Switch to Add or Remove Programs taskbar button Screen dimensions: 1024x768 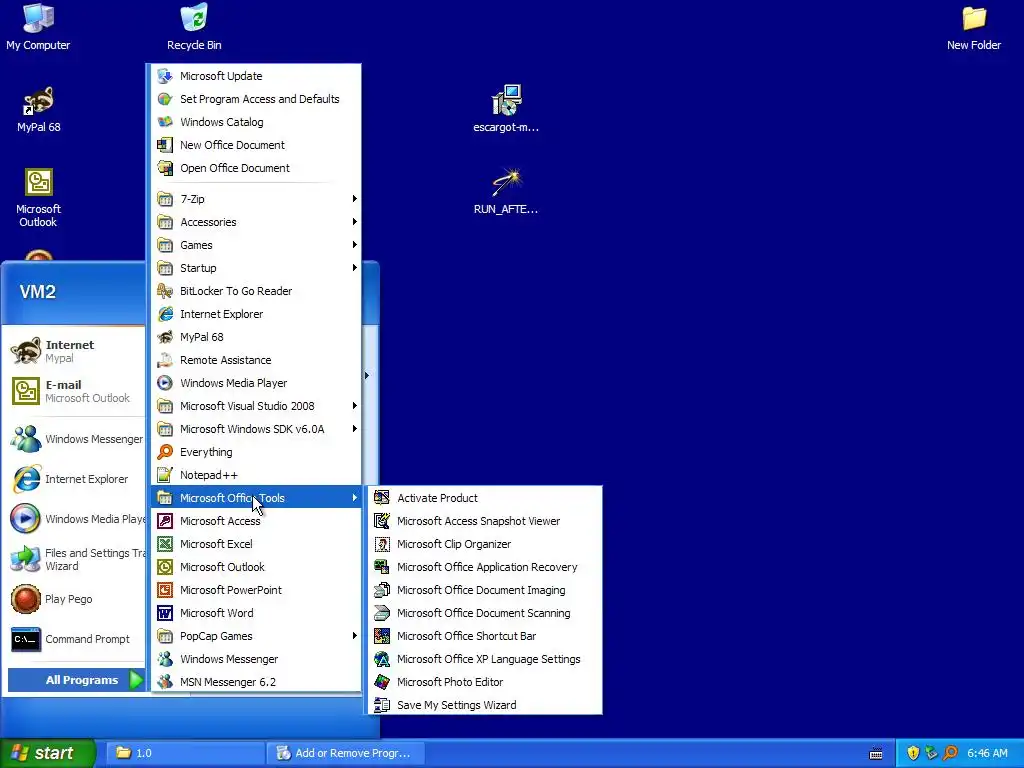(346, 753)
